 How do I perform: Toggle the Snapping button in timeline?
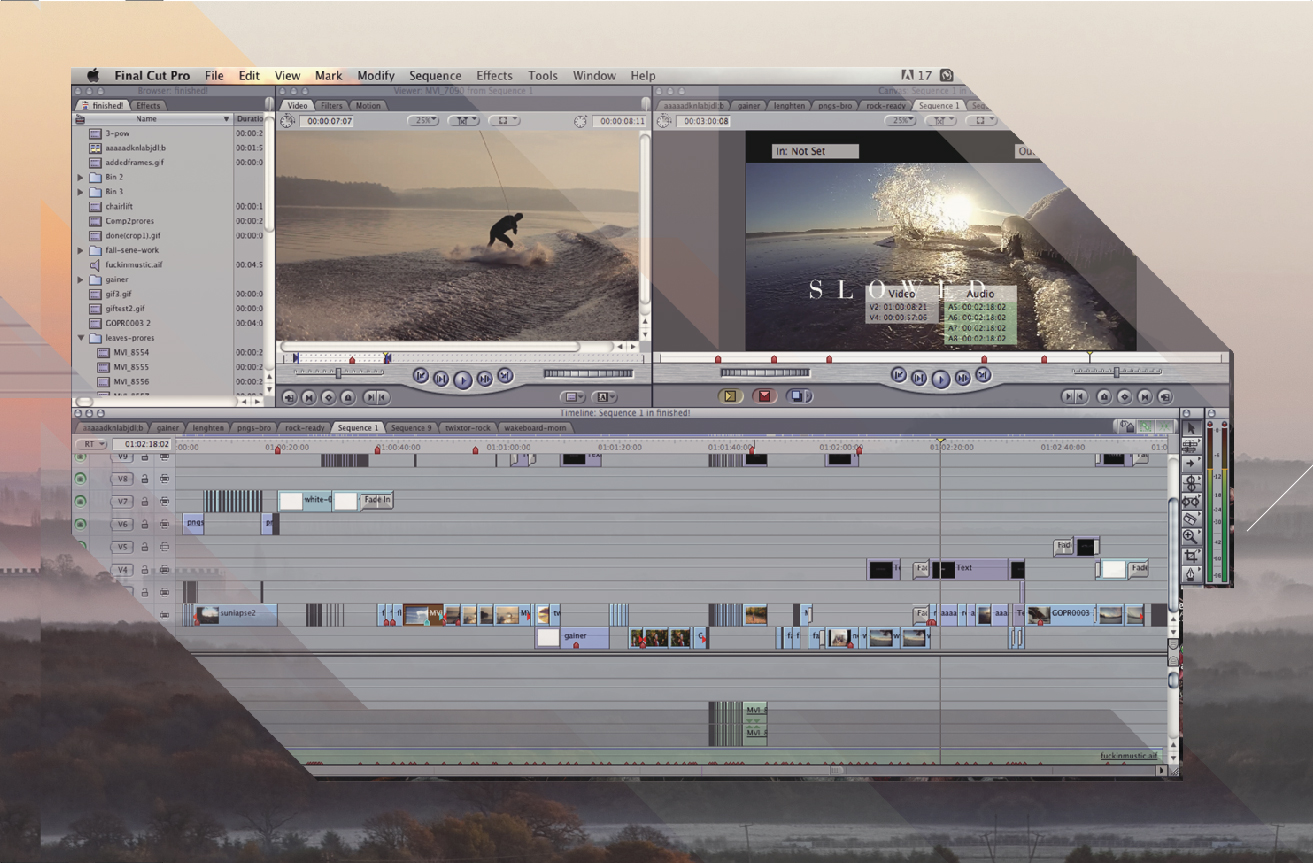pyautogui.click(x=1145, y=427)
